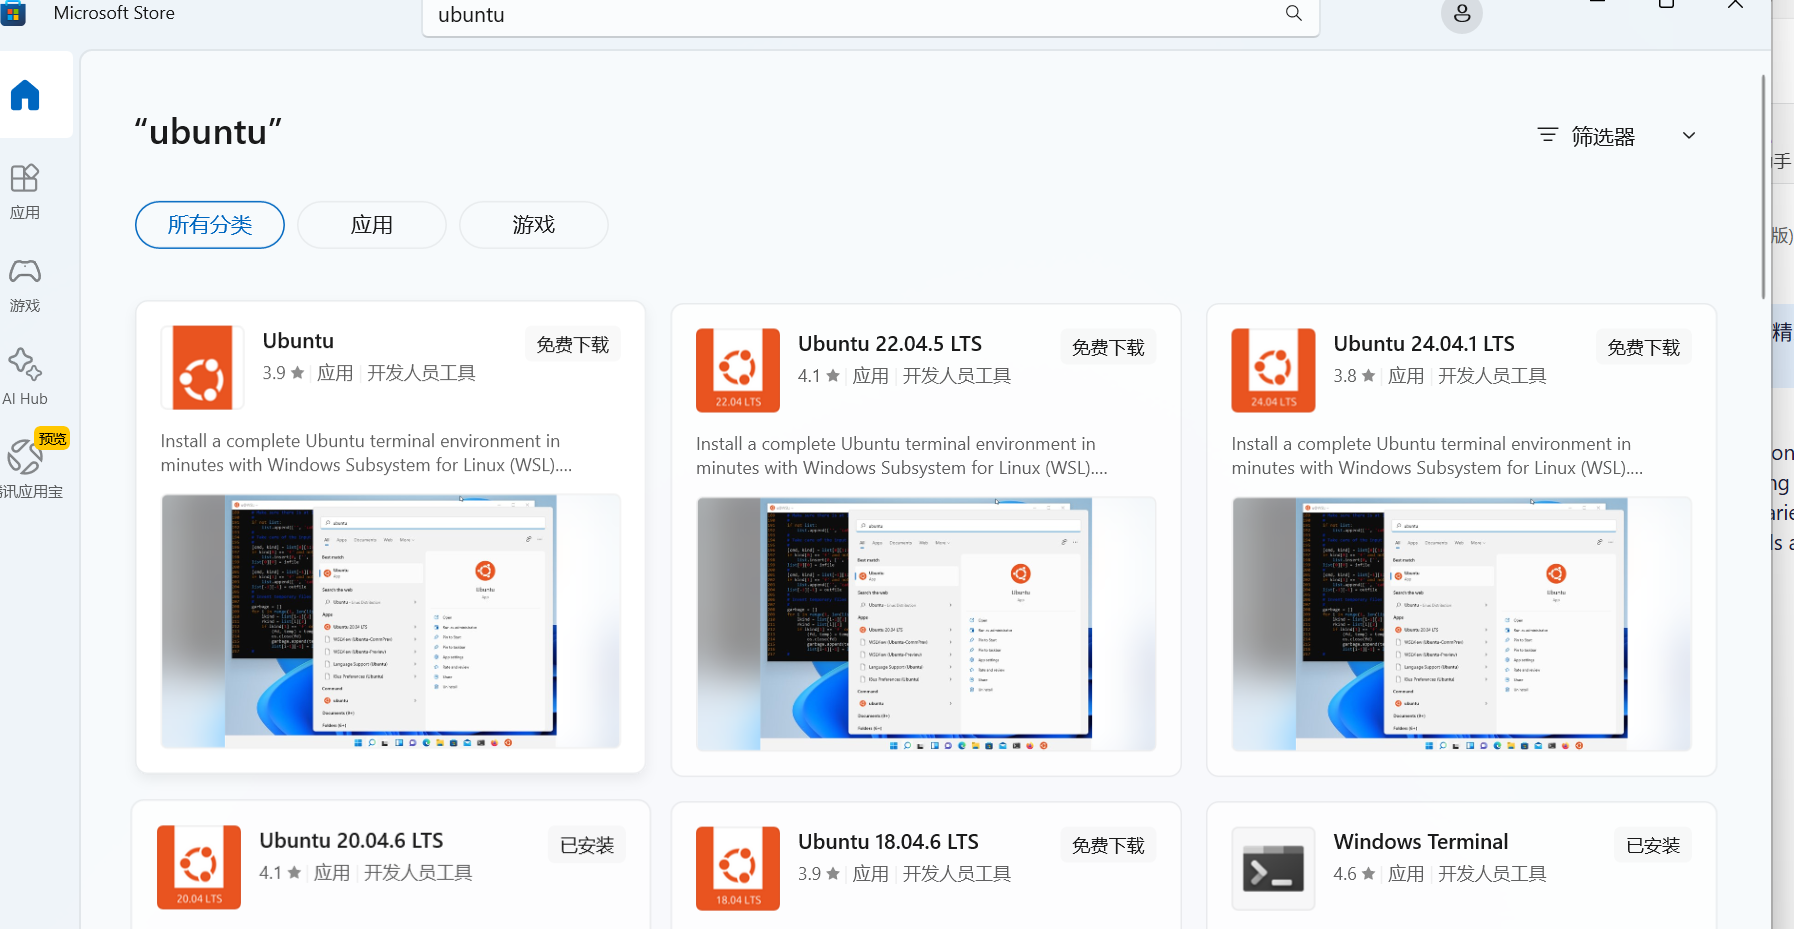Click 免费下载 for Ubuntu 24.04.1 LTS

tap(1643, 348)
